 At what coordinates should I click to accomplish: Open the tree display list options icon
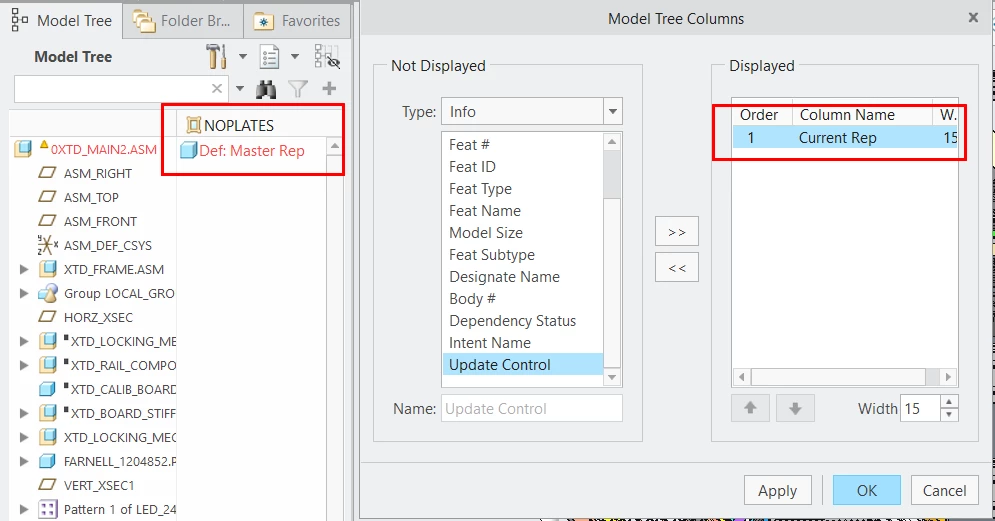[x=270, y=57]
